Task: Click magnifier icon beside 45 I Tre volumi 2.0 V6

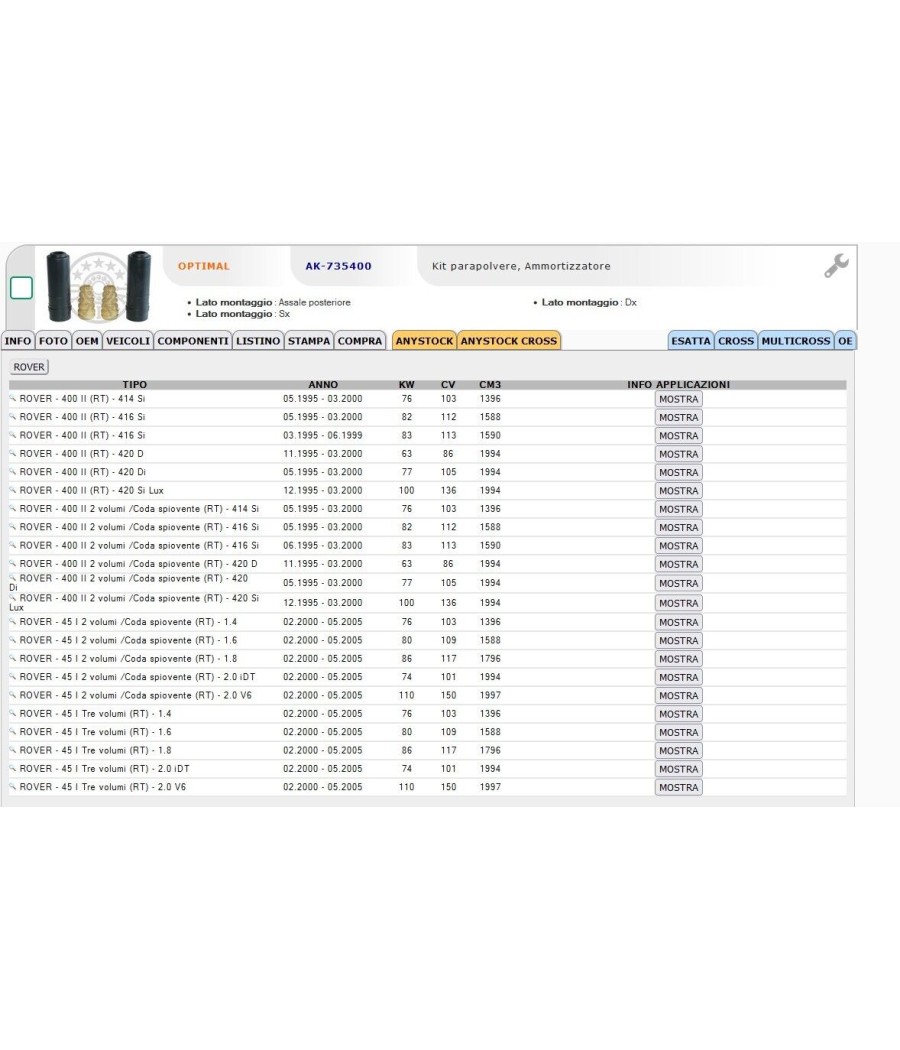Action: click(x=12, y=786)
